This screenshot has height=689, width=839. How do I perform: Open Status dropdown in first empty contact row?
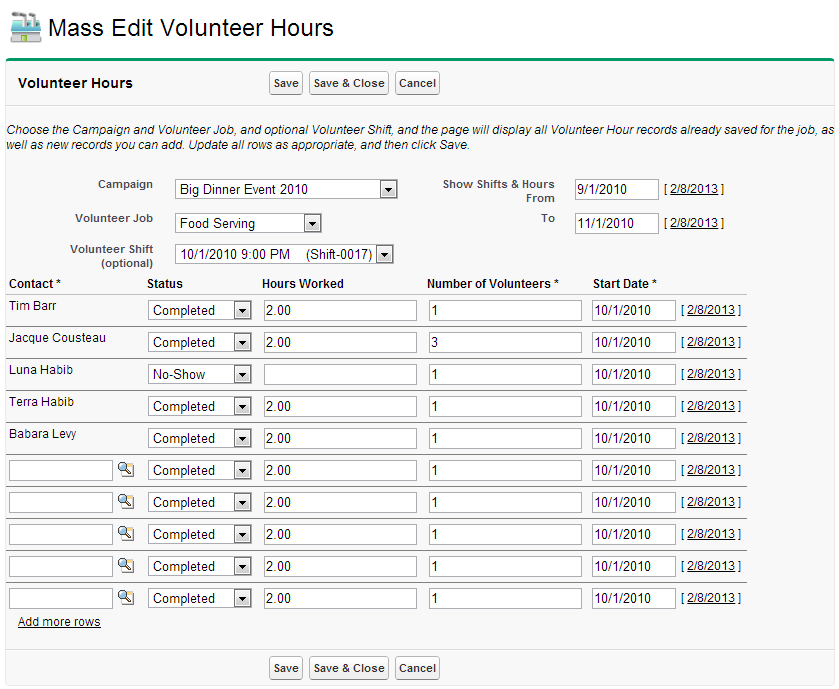(x=200, y=471)
